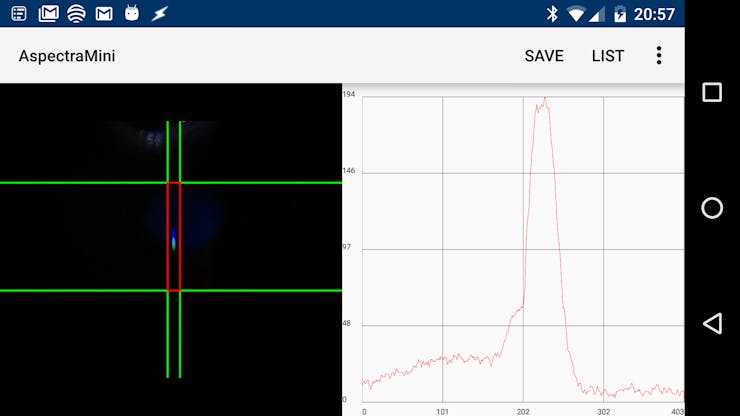Tap the 202 label on the x-axis

(523, 412)
